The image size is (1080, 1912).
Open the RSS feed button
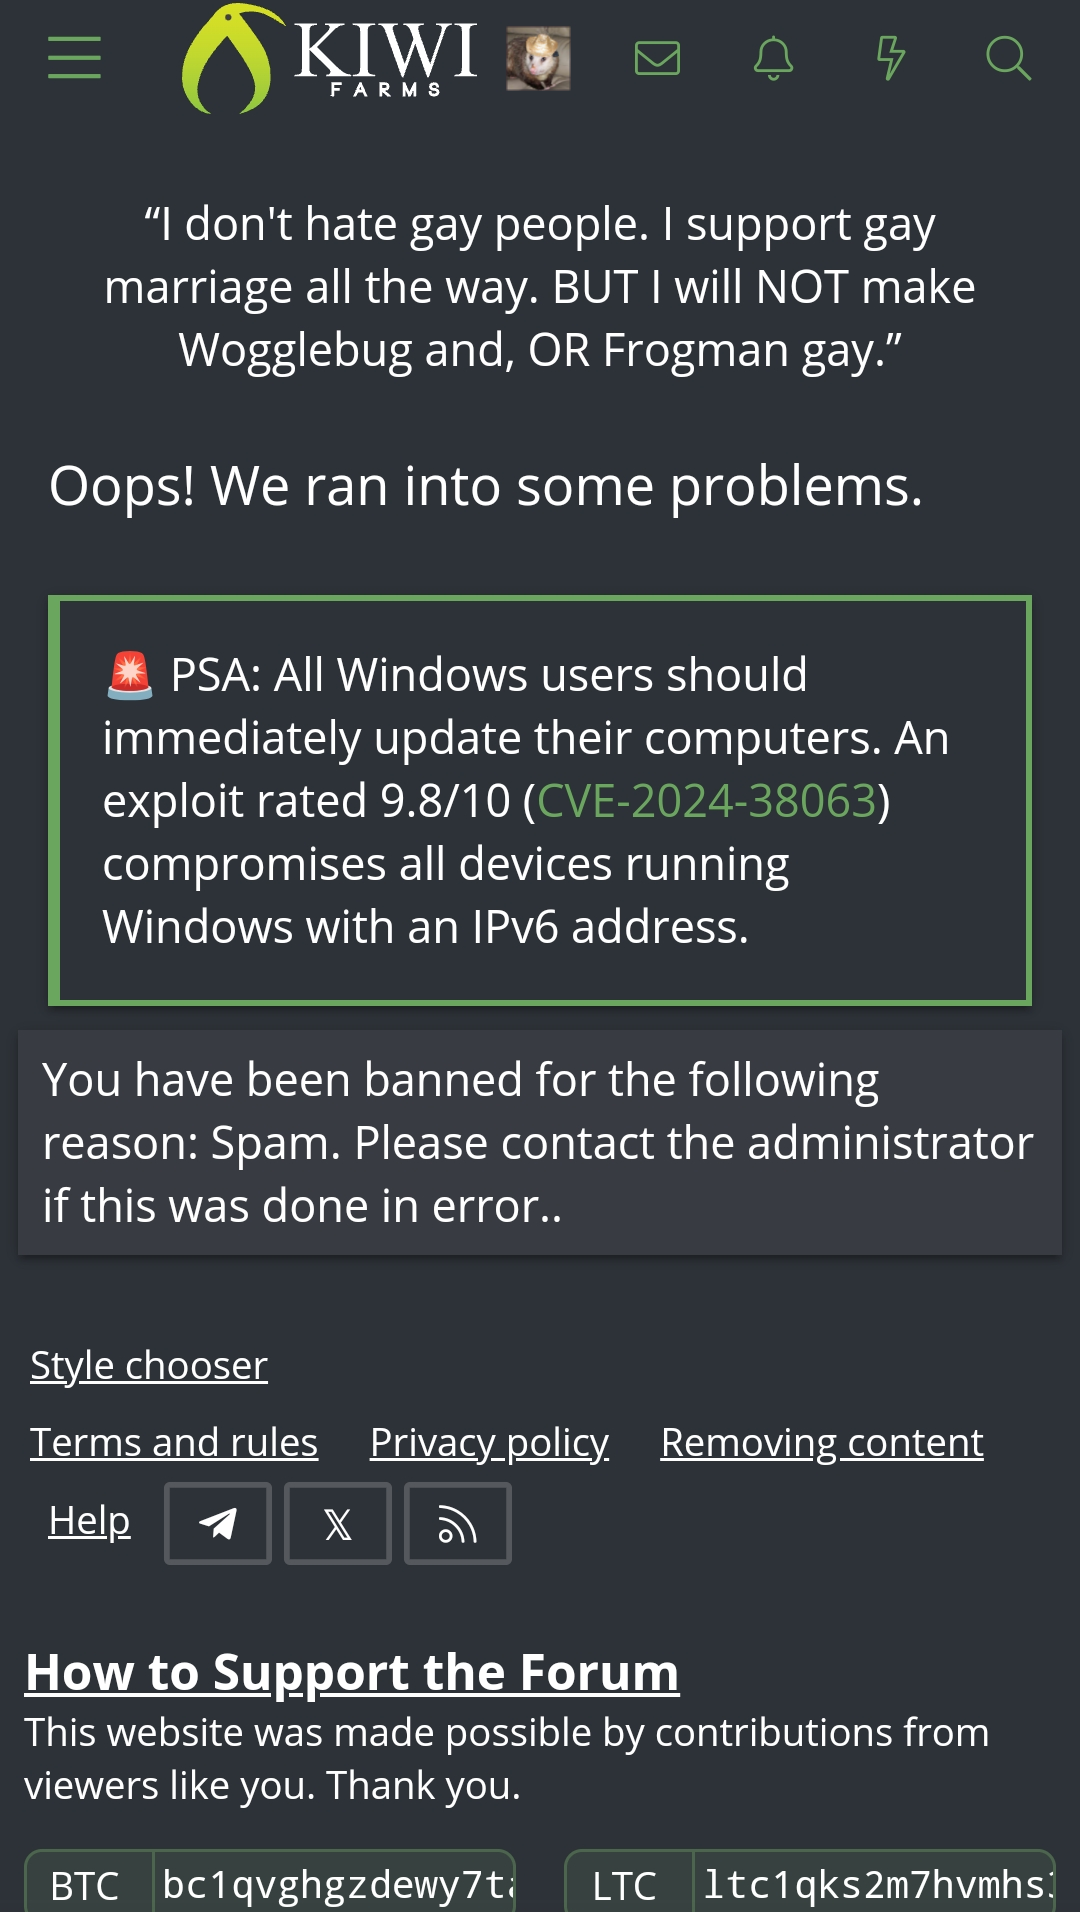pyautogui.click(x=458, y=1523)
